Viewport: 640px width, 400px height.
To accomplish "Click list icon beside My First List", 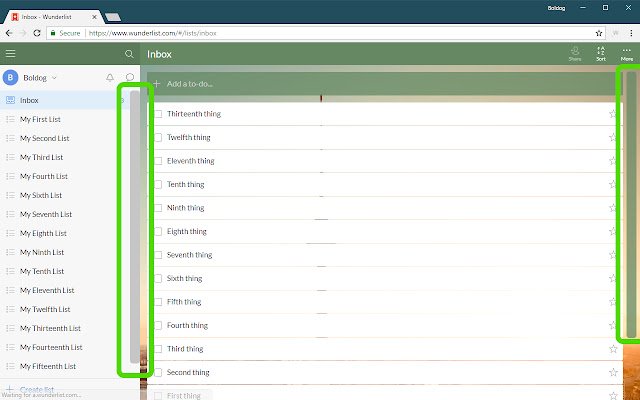I will [11, 119].
